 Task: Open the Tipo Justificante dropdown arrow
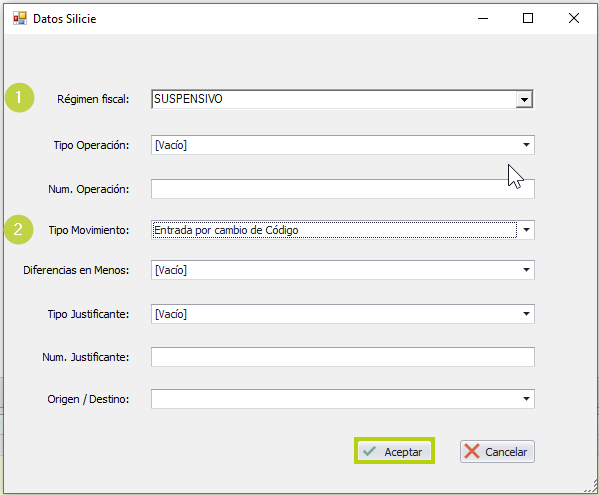[526, 314]
